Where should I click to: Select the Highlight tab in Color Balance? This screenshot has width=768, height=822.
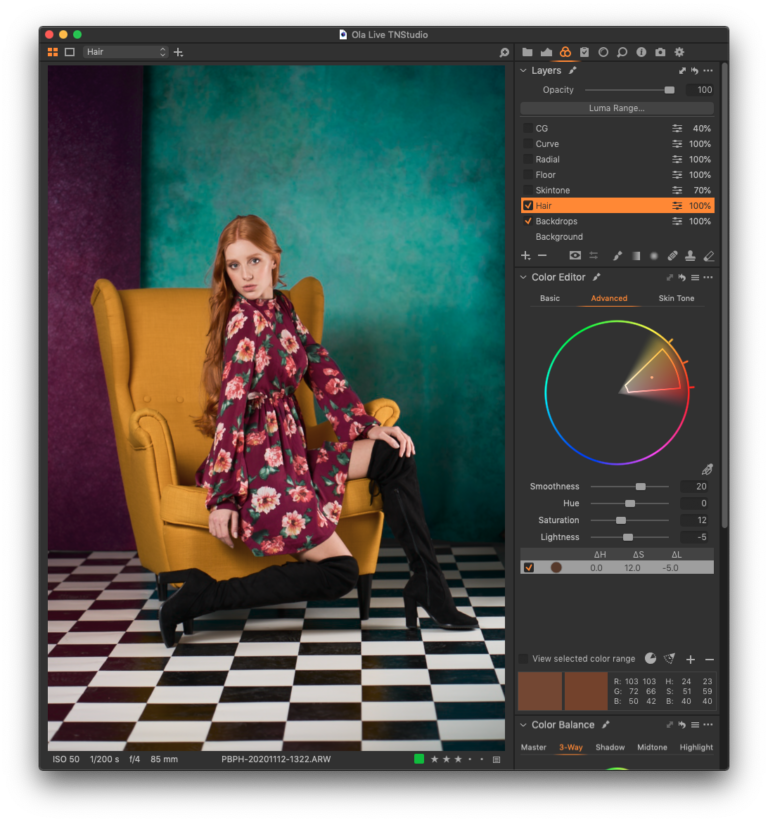click(x=696, y=747)
